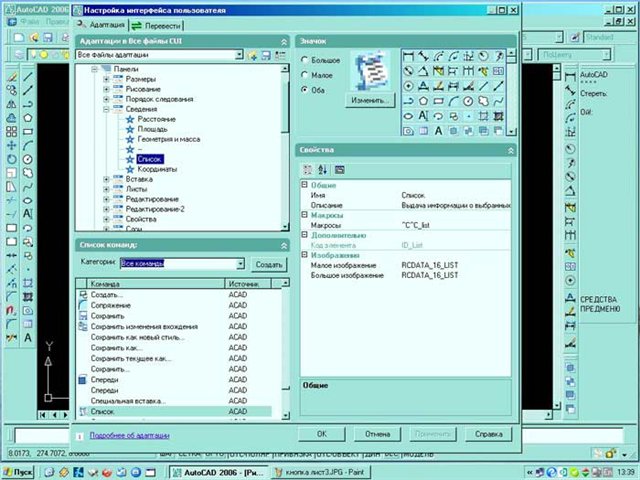Click the Список command icon in the command list
This screenshot has height=480, width=640.
tap(83, 411)
